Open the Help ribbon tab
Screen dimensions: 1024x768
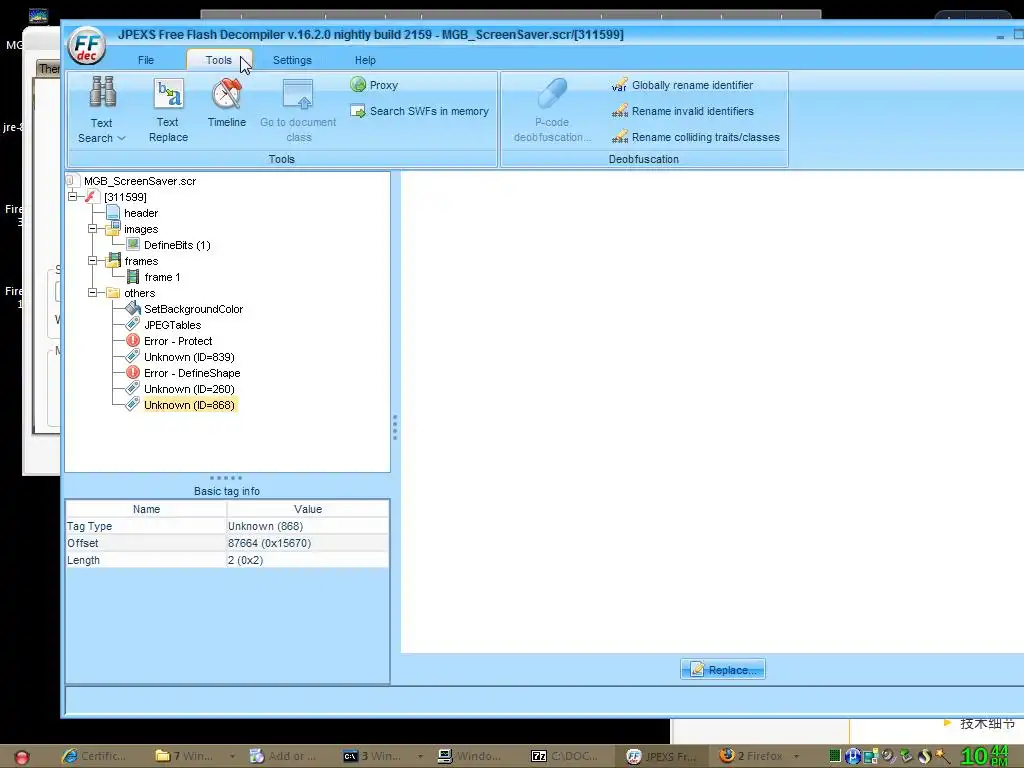pos(365,60)
